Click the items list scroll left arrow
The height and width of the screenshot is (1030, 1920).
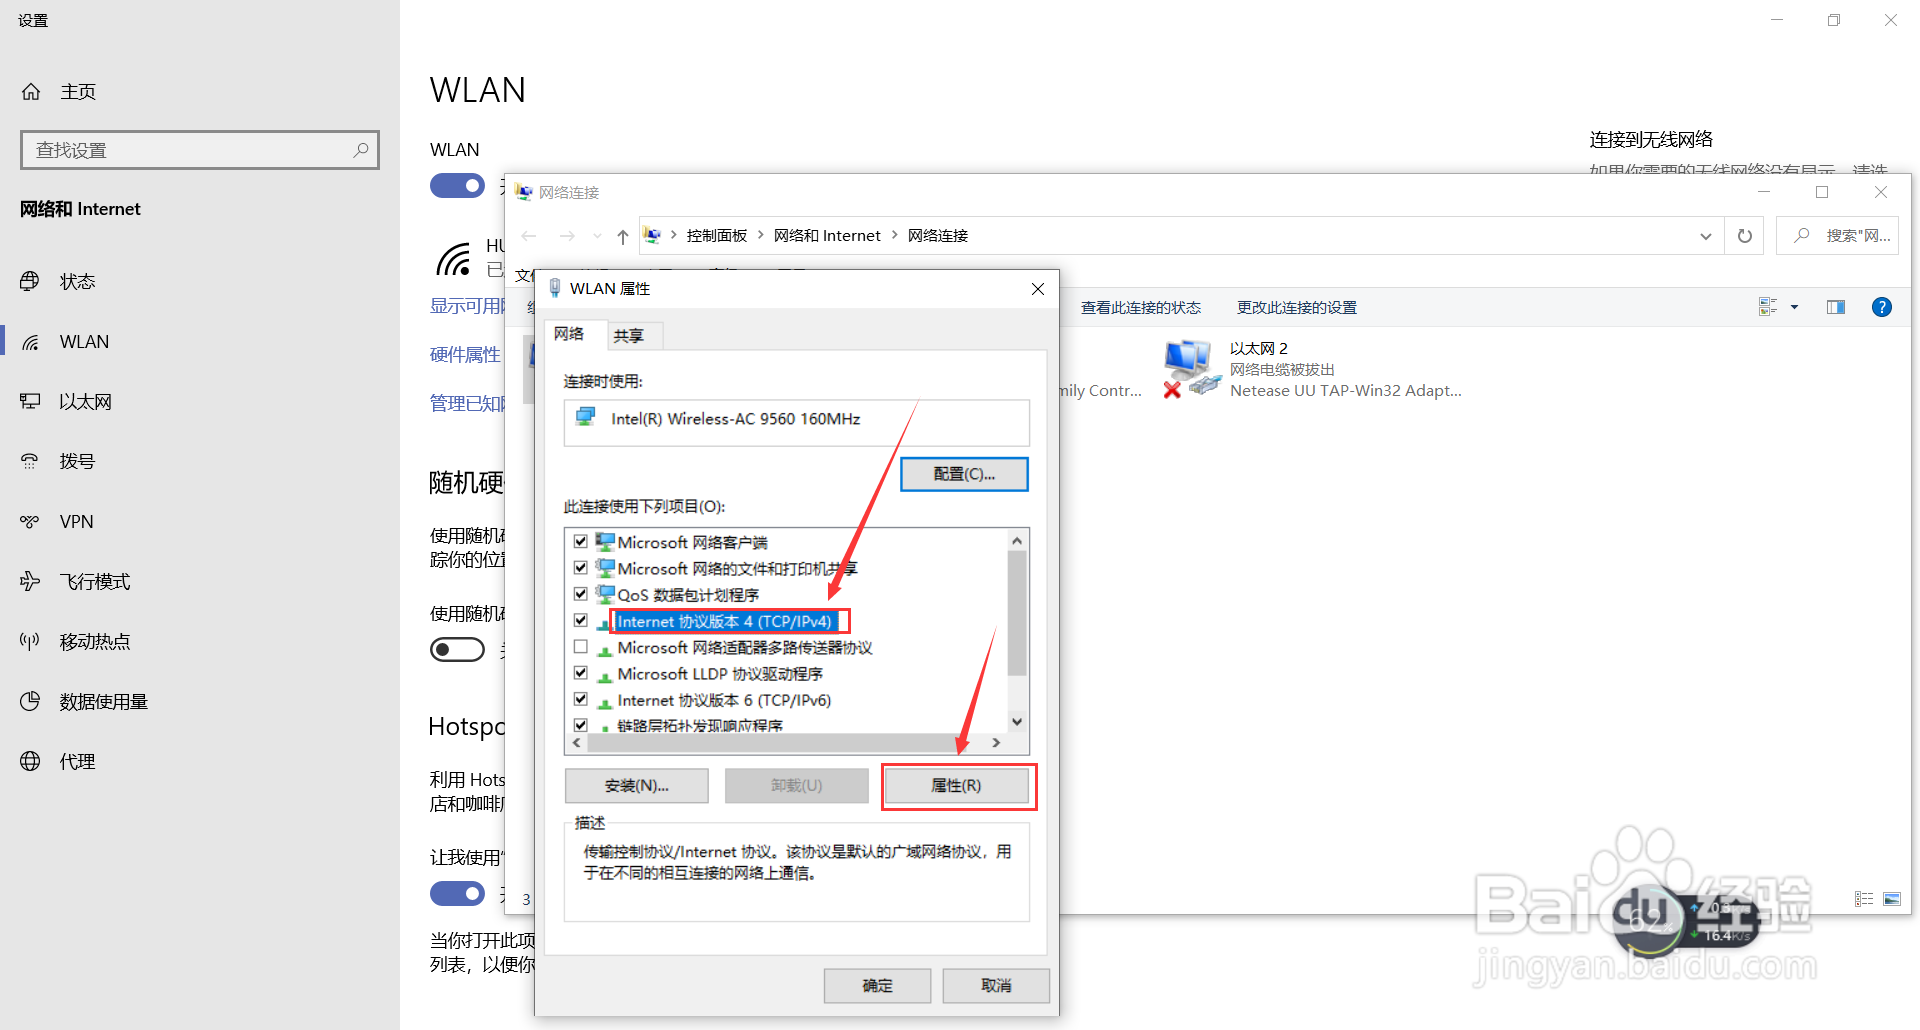(x=577, y=743)
